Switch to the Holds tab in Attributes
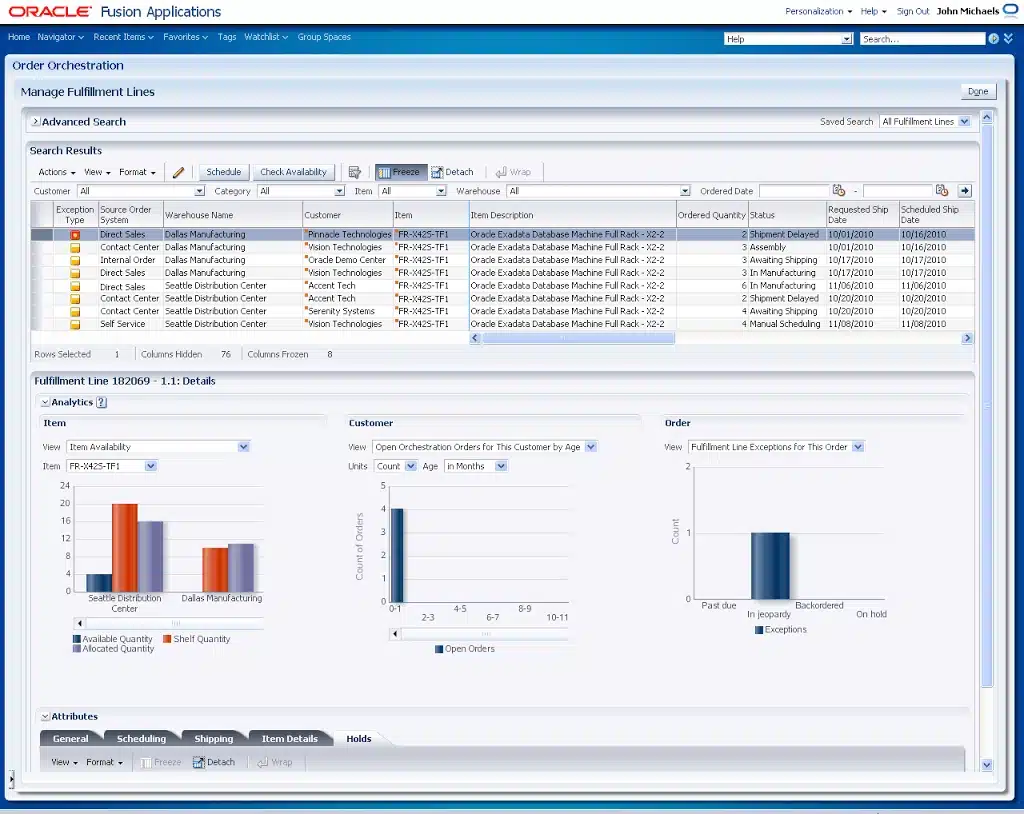 pos(358,739)
